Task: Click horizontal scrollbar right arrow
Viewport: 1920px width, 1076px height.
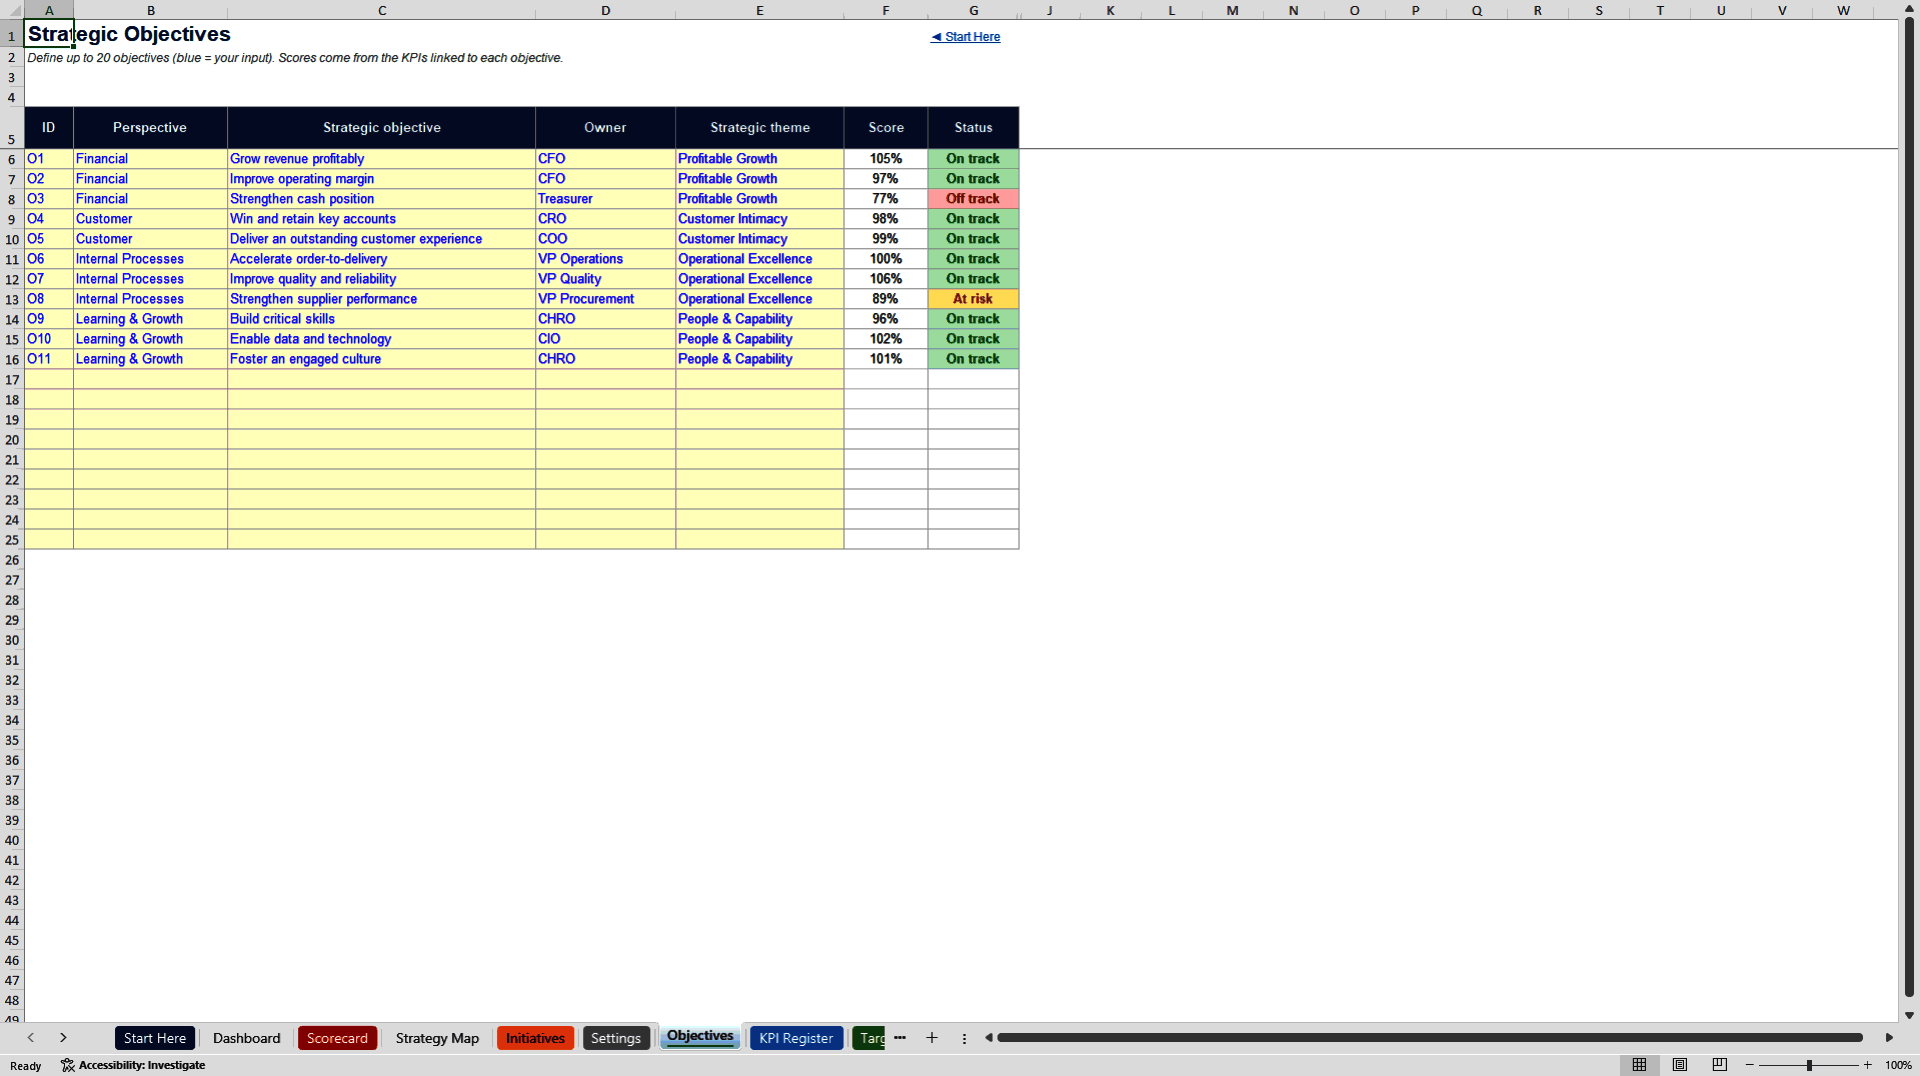Action: point(1889,1038)
